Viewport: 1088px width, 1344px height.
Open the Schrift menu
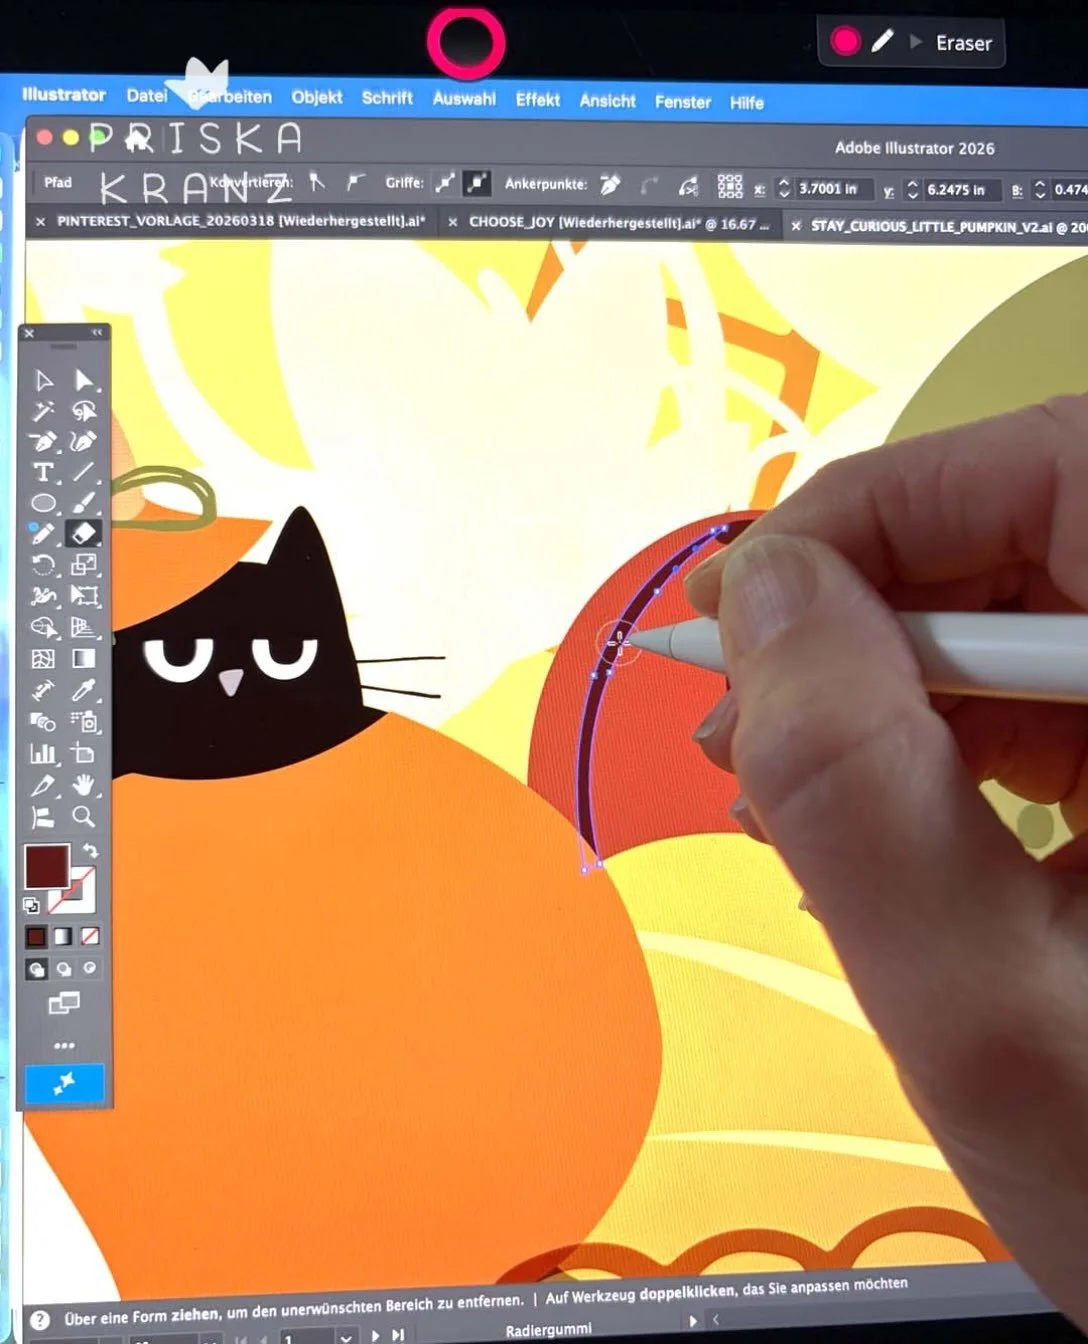click(387, 97)
